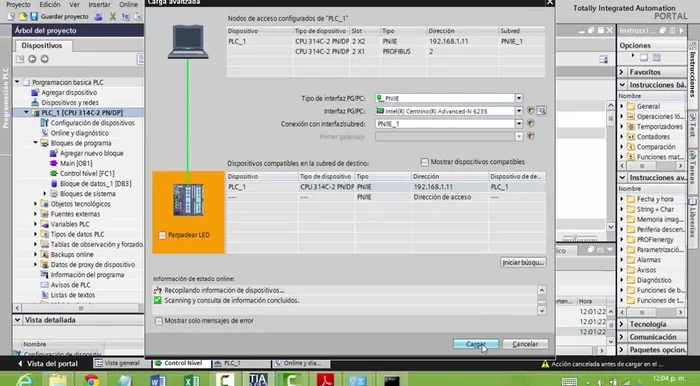
Task: Expand the Bloques de sistema node
Action: (x=45, y=194)
